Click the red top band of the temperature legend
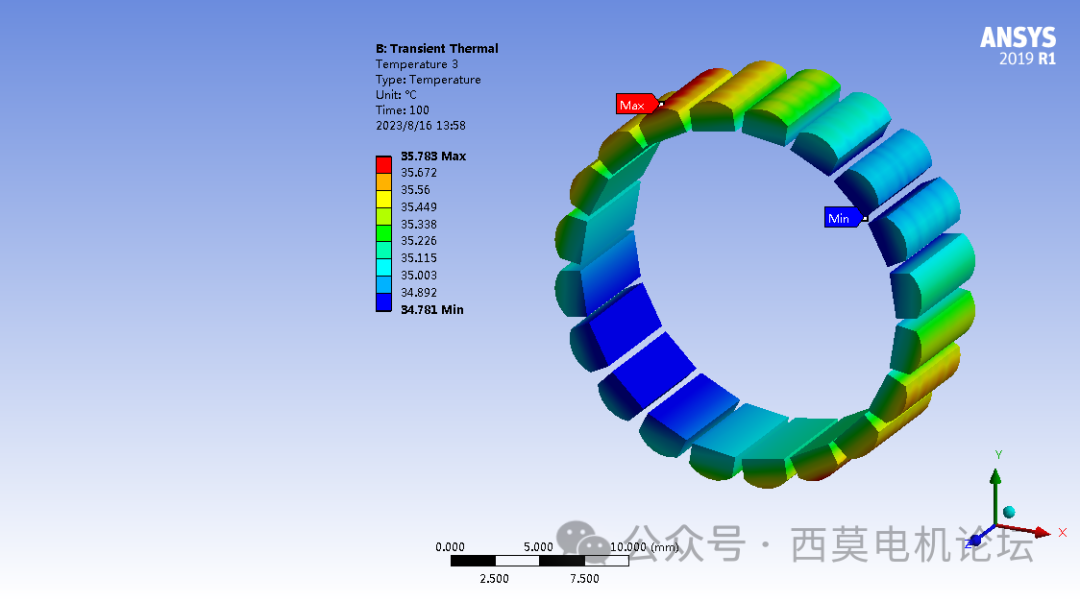 point(383,161)
